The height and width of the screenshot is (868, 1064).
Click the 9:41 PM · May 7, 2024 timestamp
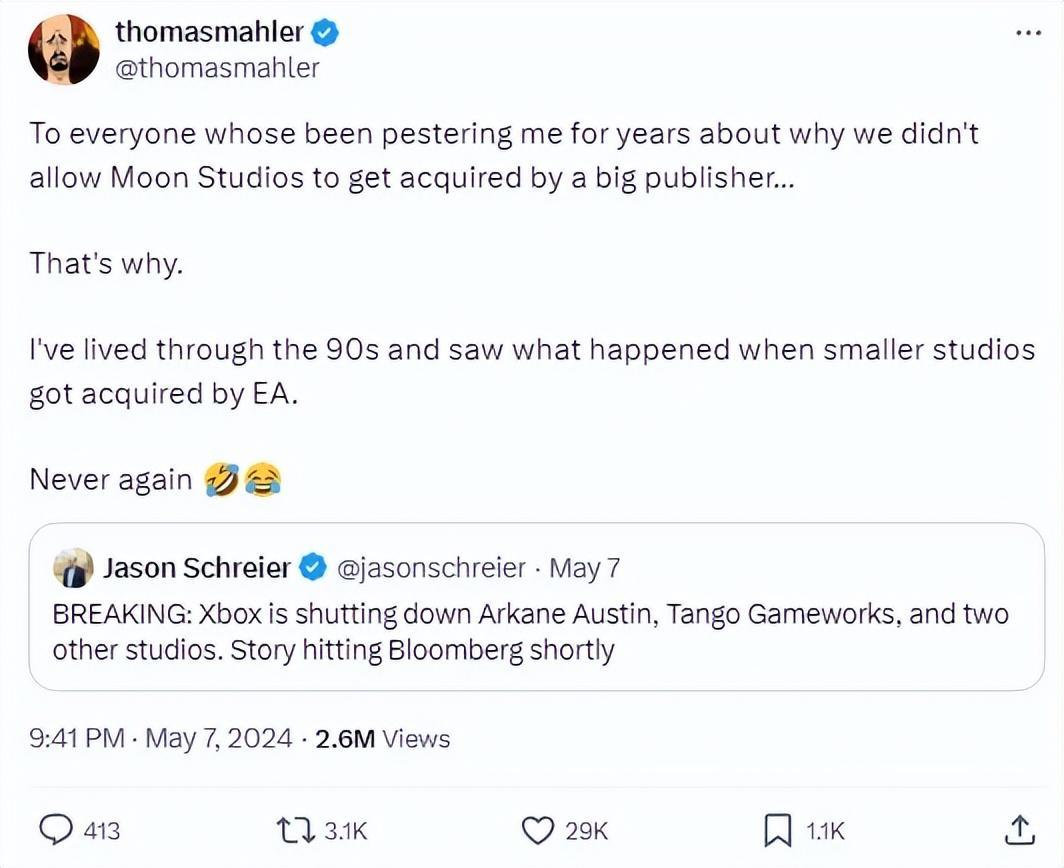[162, 739]
